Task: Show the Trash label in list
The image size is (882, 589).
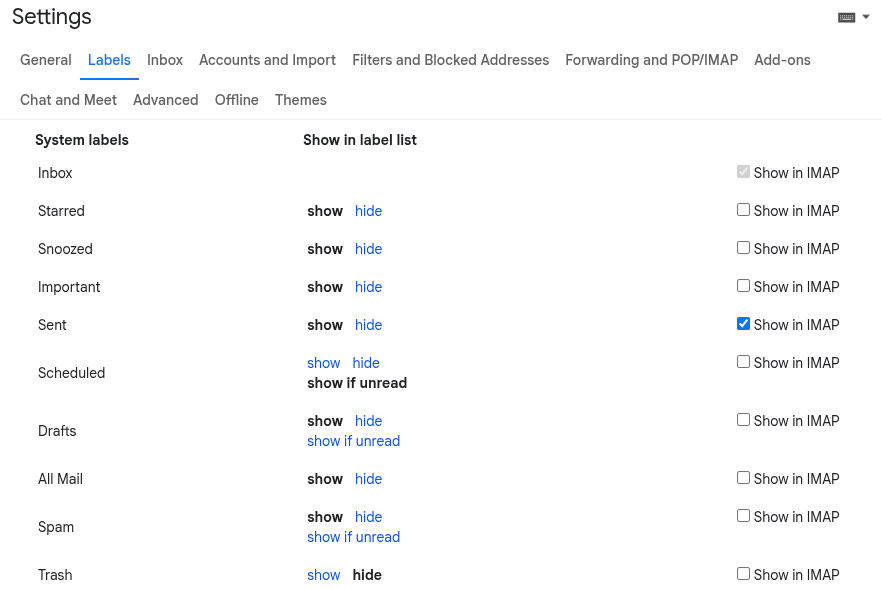Action: (x=323, y=575)
